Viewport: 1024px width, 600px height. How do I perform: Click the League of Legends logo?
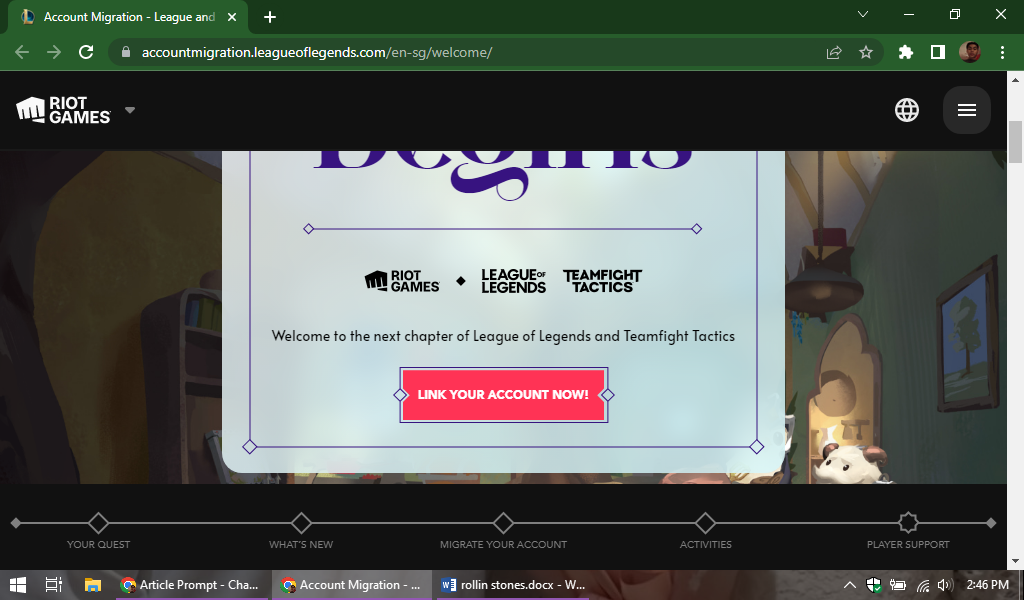pos(513,281)
